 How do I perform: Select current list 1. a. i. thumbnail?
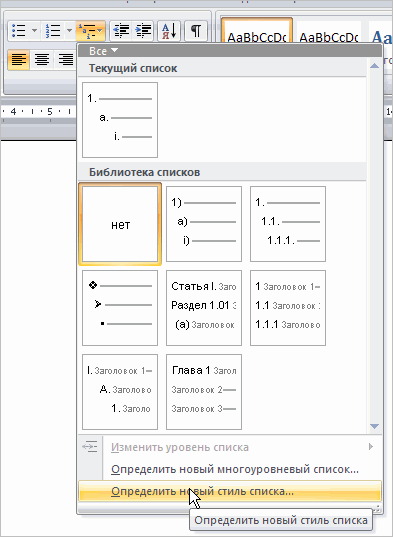click(x=120, y=120)
